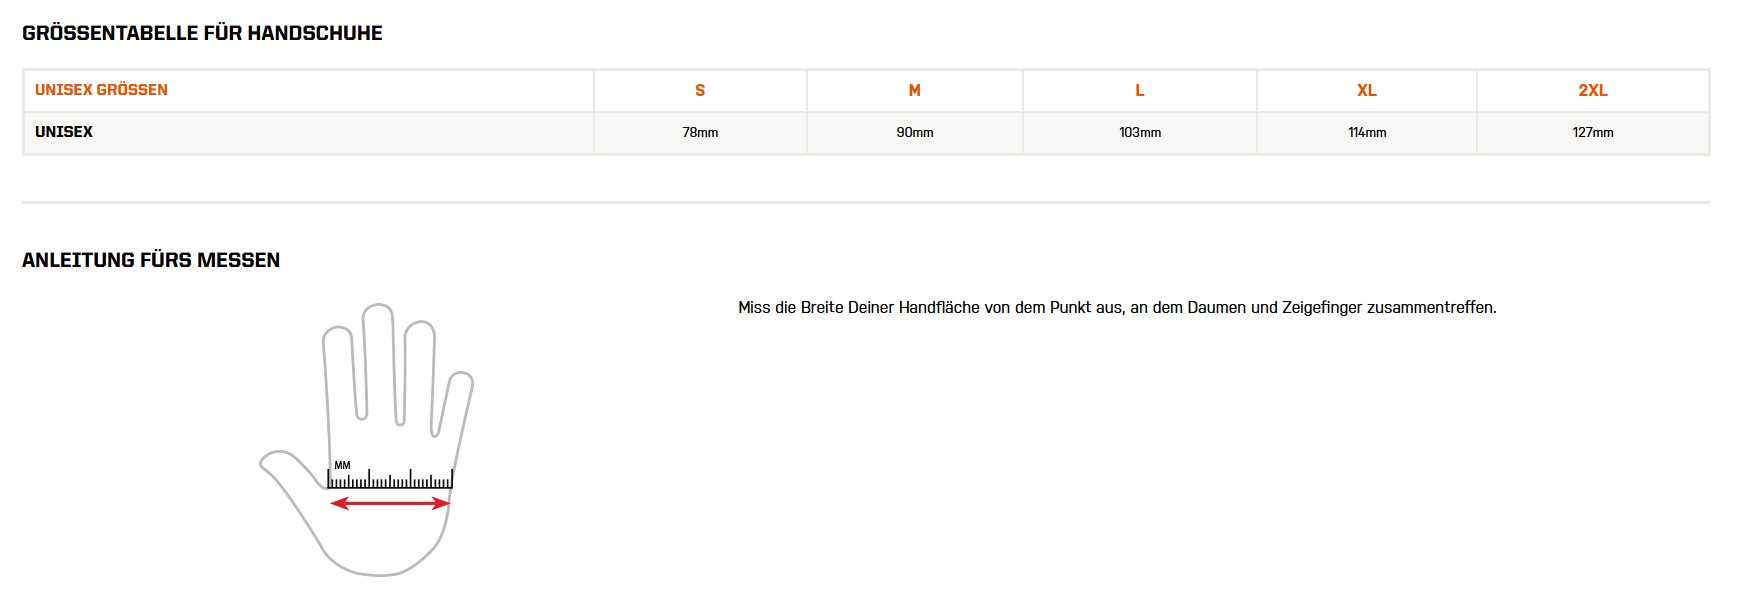This screenshot has width=1741, height=601.
Task: Click the GRÖSSENTABELLE FÜR HANDSCHUHE heading
Action: (202, 33)
